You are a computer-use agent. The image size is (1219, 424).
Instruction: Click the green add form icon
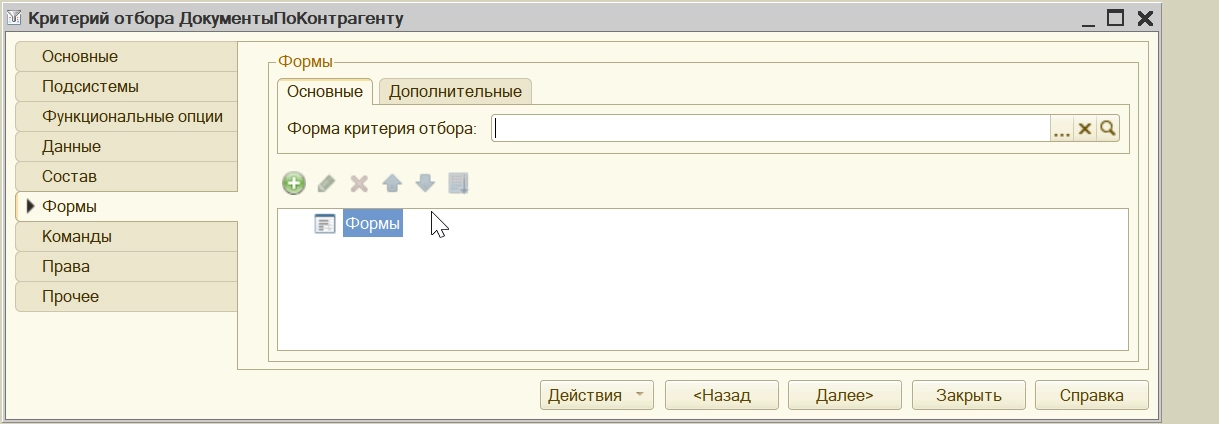pyautogui.click(x=294, y=183)
